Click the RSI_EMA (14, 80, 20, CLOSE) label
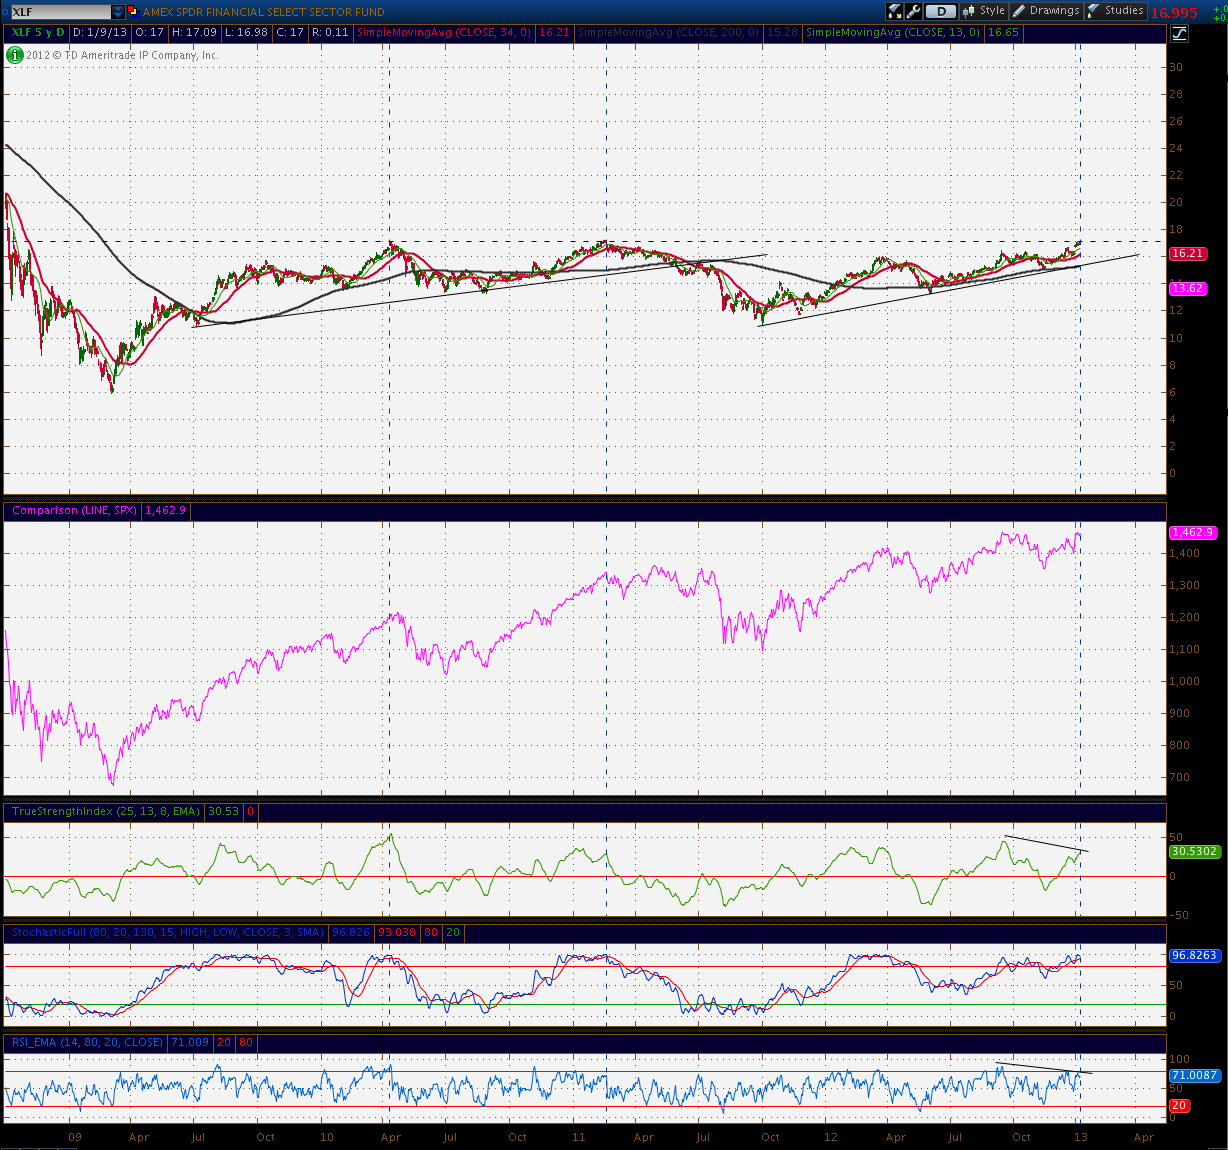Viewport: 1228px width, 1150px height. (87, 1042)
